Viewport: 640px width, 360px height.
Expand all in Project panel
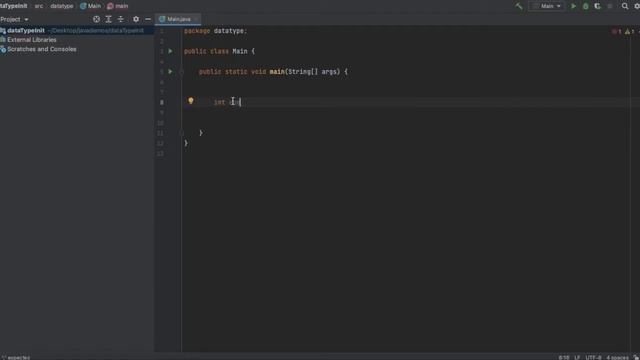pos(109,19)
